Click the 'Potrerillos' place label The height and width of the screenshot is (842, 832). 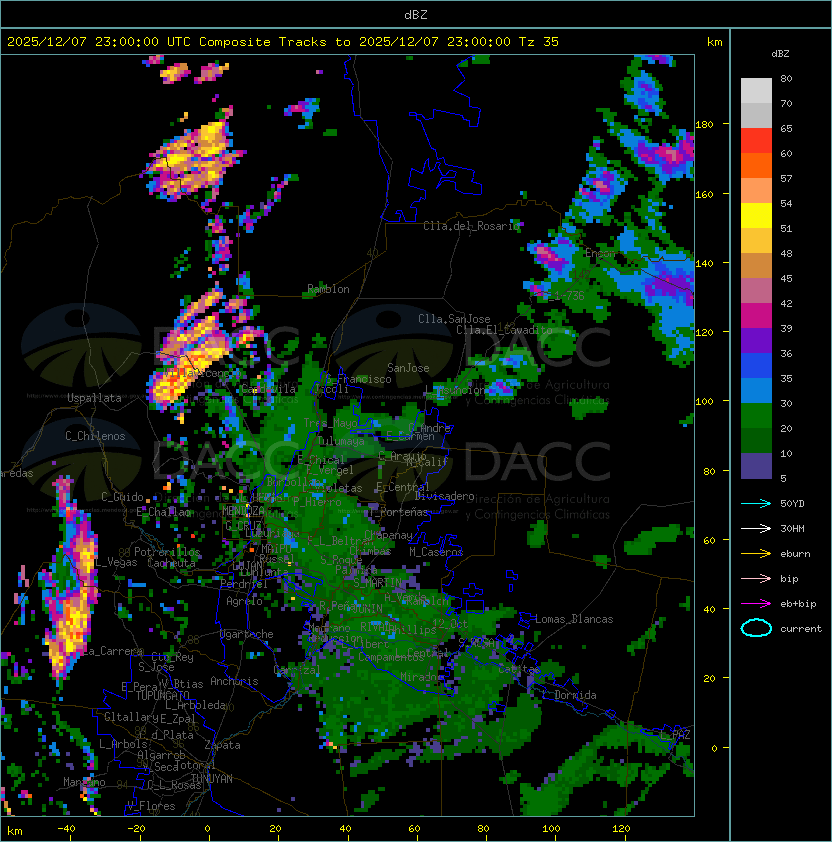point(167,552)
